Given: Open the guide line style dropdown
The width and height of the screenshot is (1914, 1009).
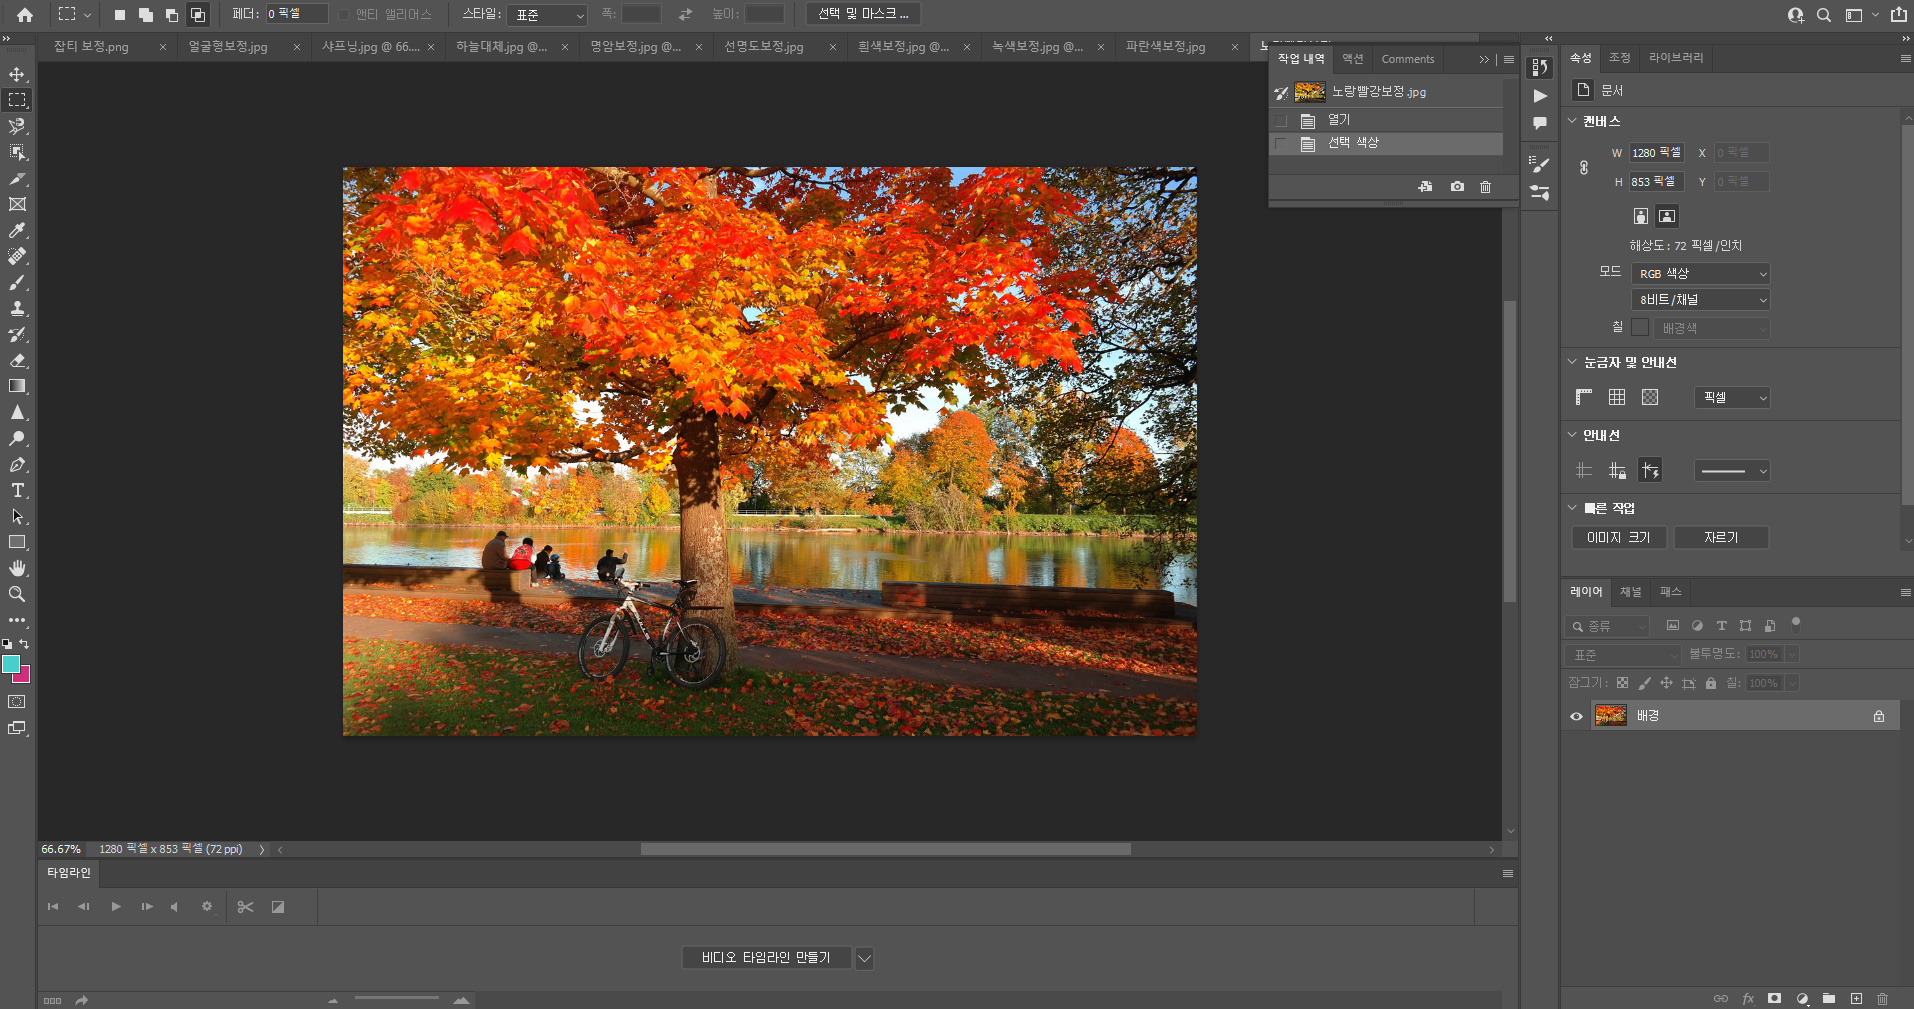Looking at the screenshot, I should [1733, 471].
